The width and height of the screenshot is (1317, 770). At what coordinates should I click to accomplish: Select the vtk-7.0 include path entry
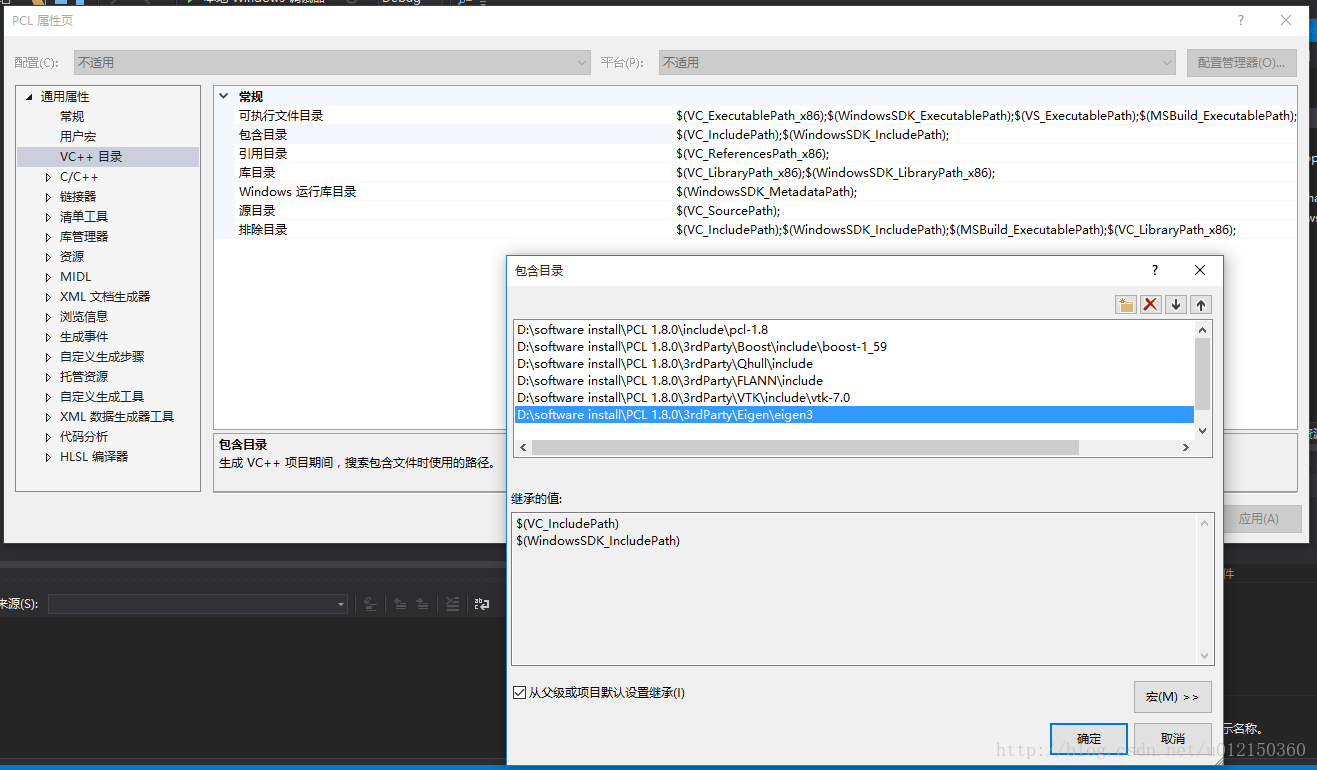[854, 398]
